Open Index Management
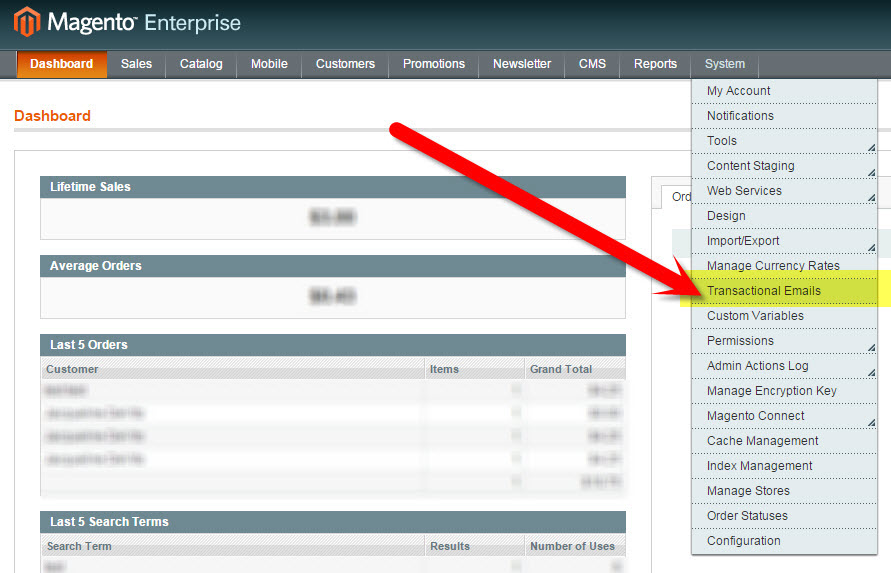The image size is (891, 573). coord(784,466)
